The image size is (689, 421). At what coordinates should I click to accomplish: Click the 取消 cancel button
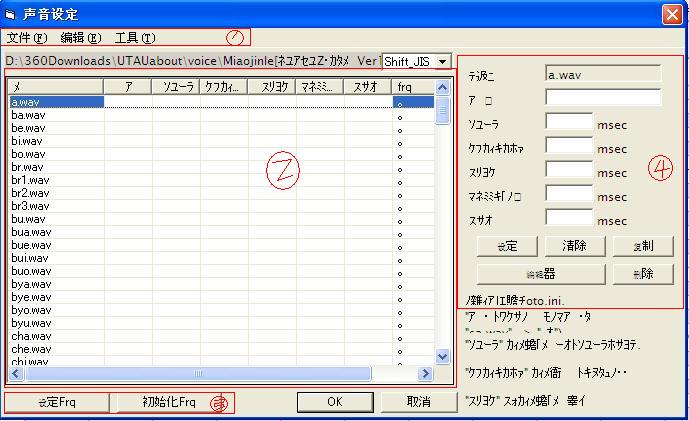coord(418,402)
